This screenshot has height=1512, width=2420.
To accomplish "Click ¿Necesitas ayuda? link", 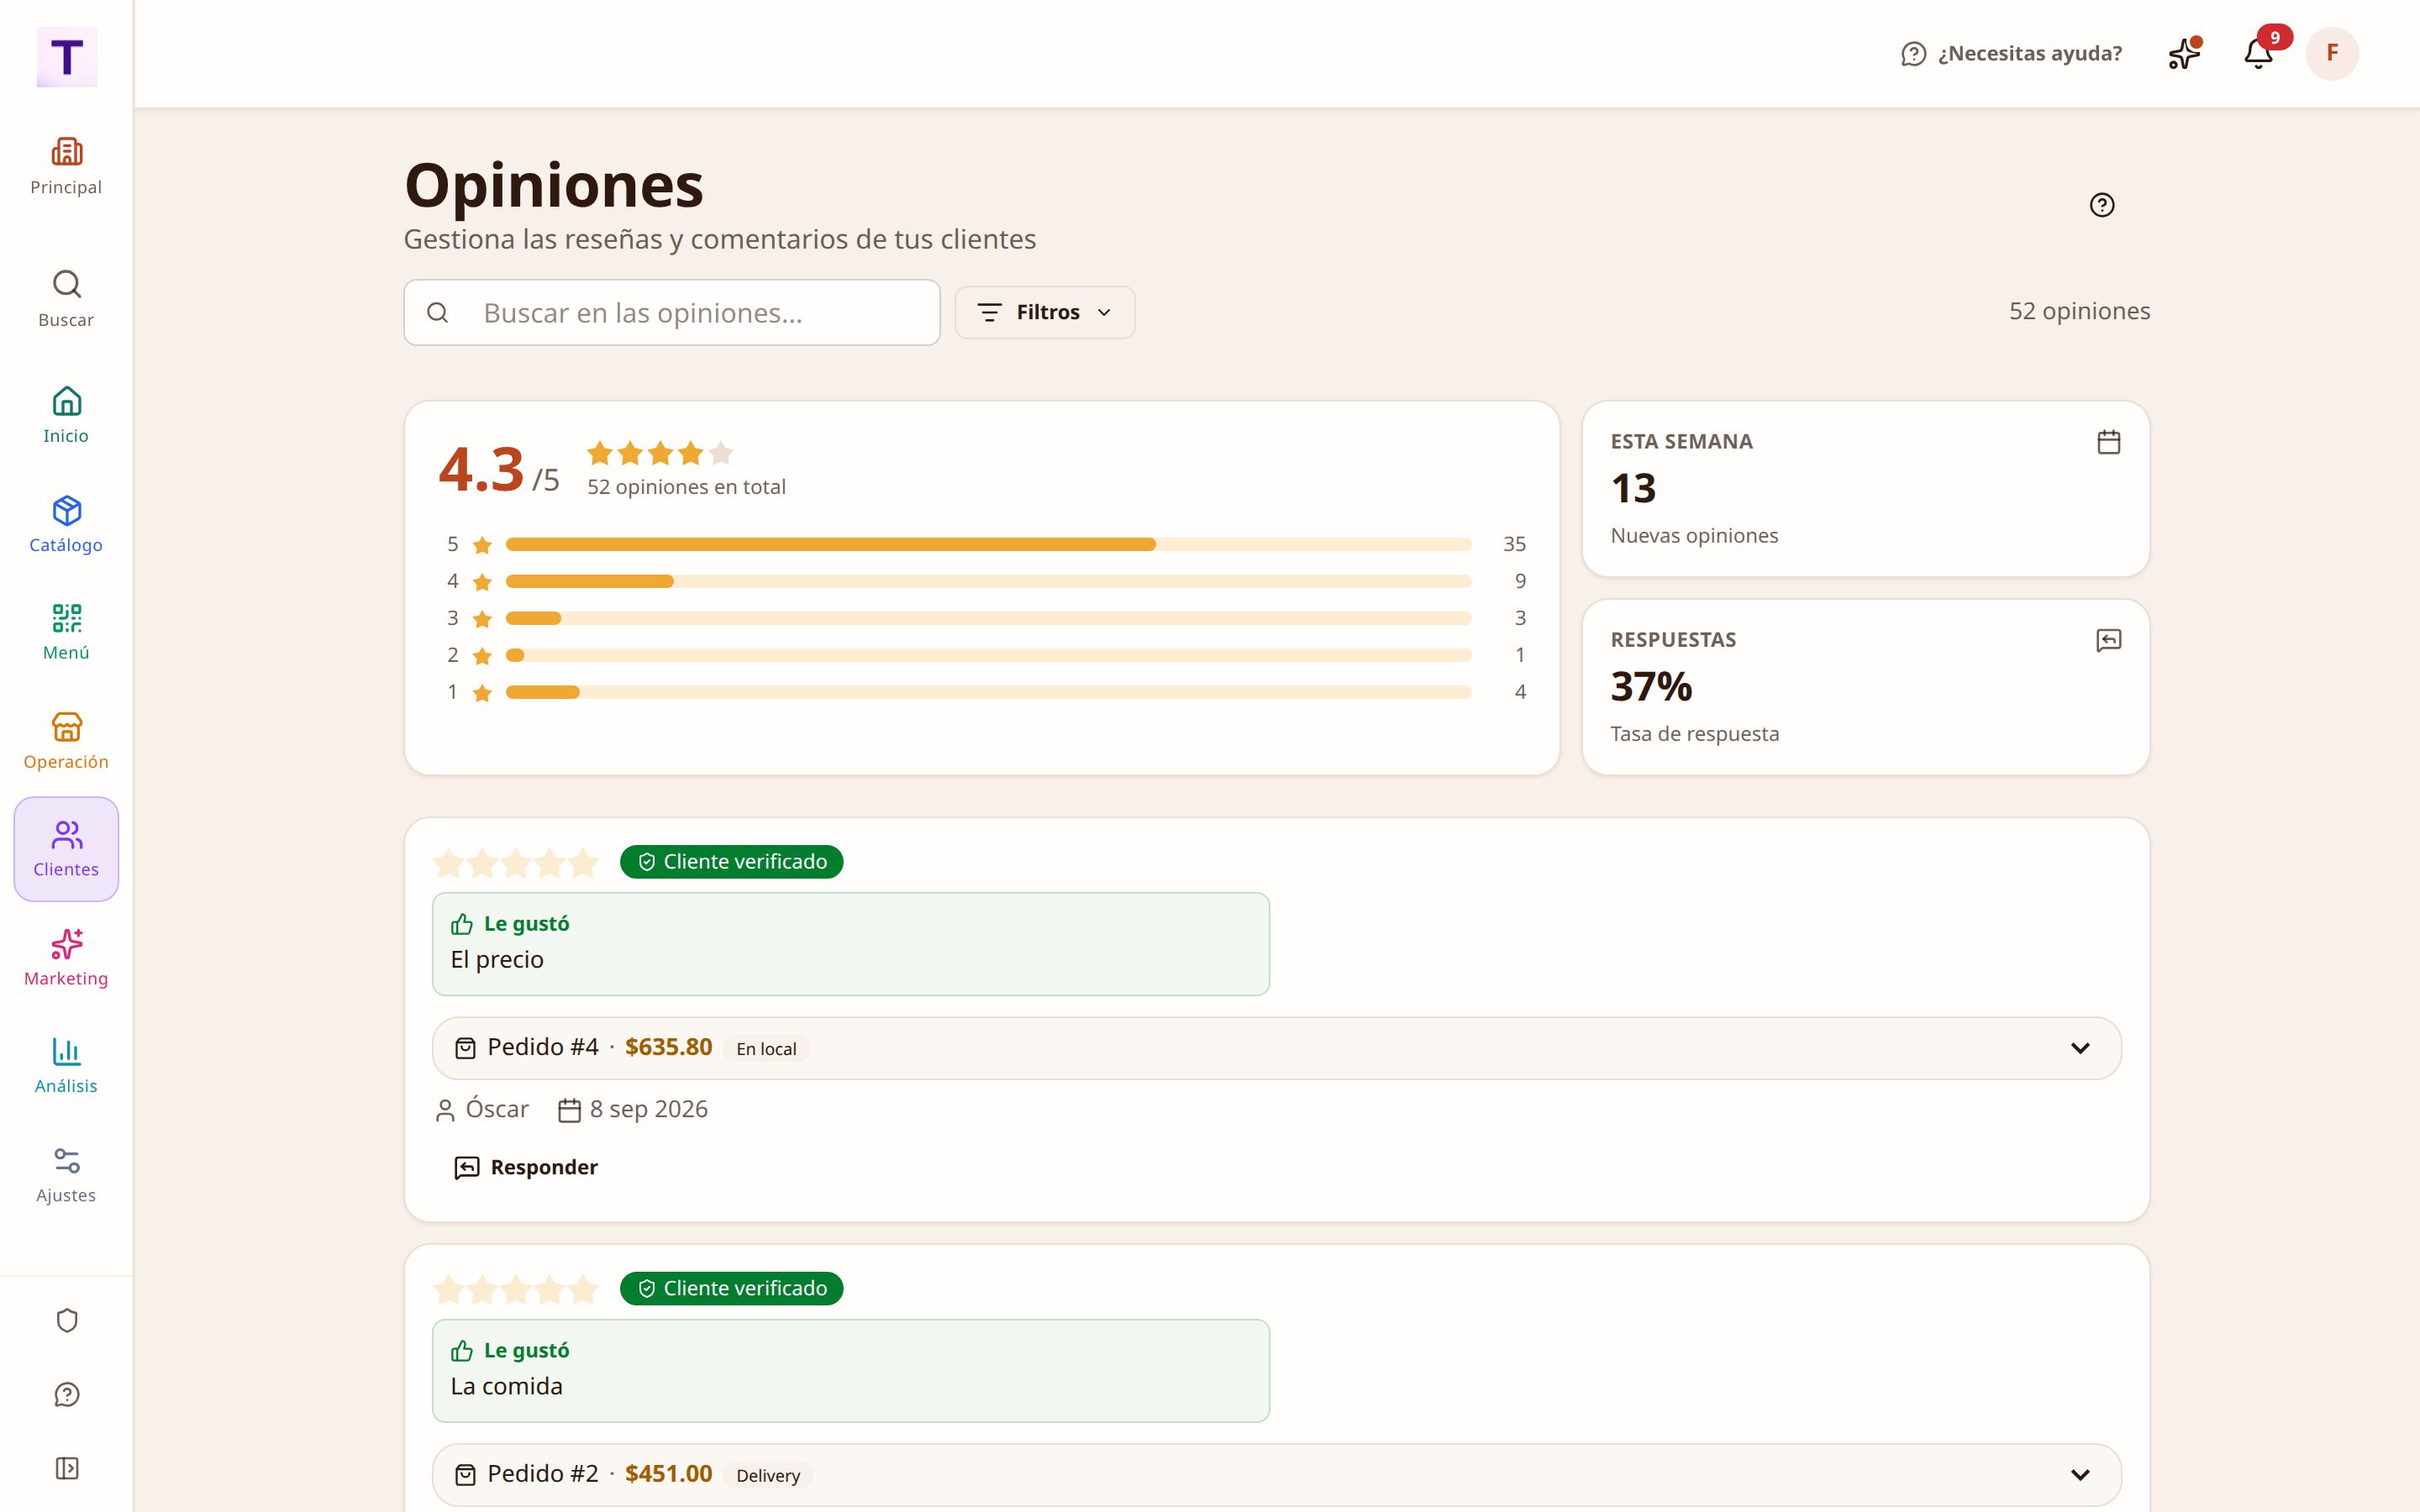I will click(2011, 53).
